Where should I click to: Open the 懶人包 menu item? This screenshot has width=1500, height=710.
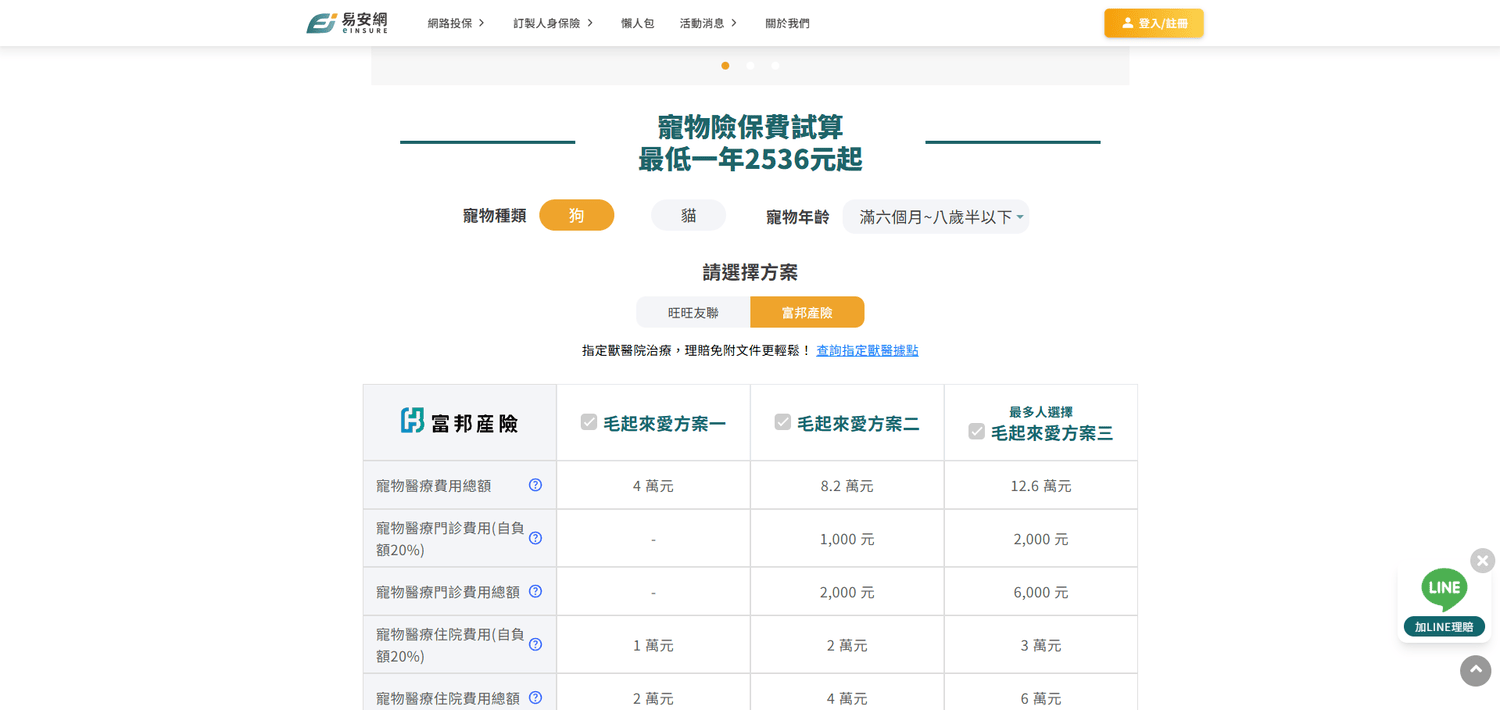[637, 23]
